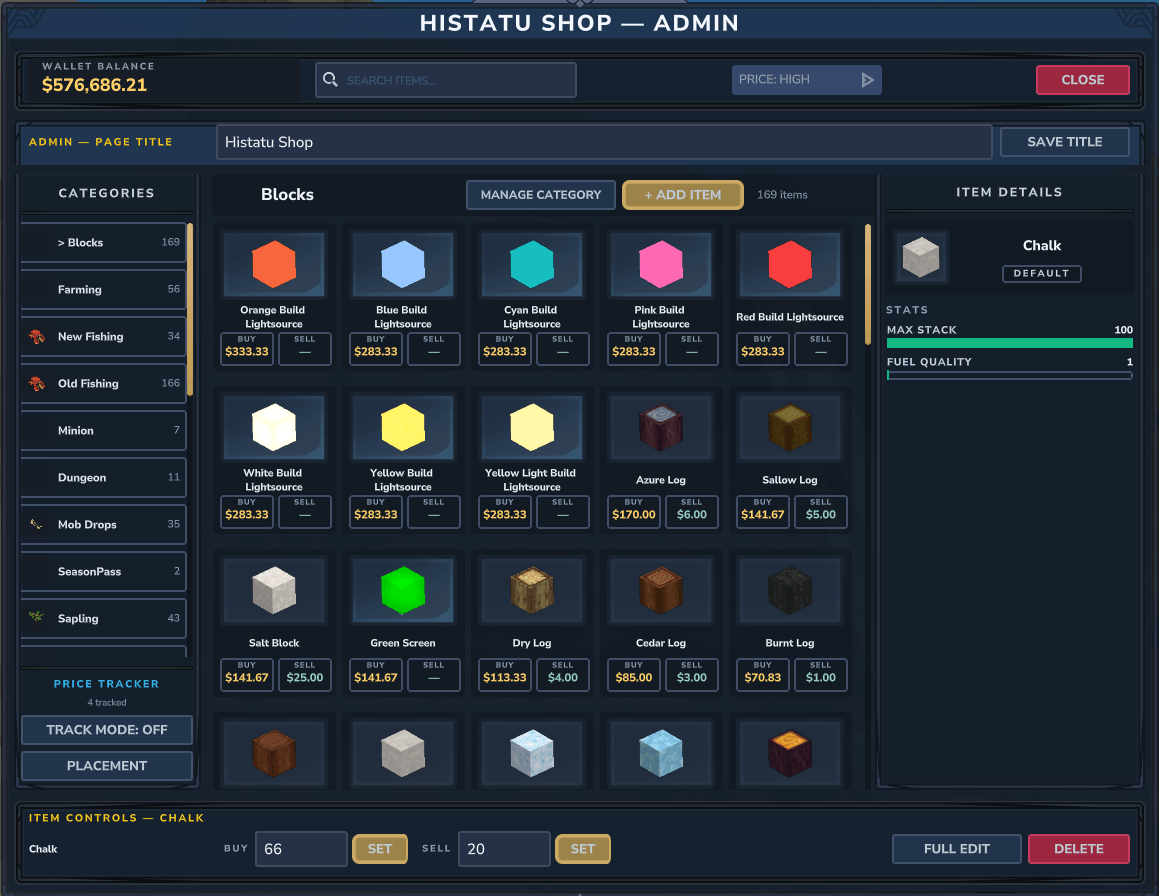Toggle Track Mode off button
The width and height of the screenshot is (1159, 896).
point(107,730)
